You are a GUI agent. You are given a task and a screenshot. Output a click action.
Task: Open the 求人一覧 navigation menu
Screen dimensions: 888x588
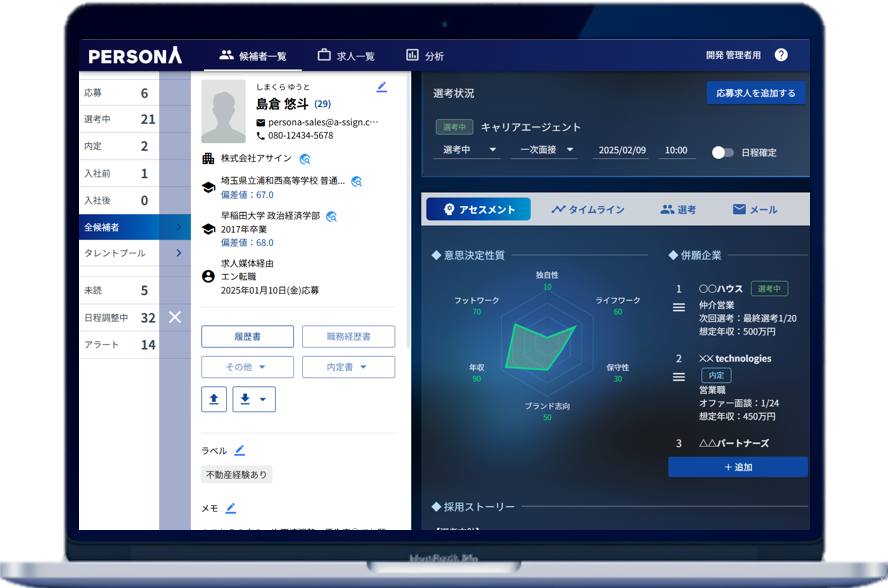346,56
